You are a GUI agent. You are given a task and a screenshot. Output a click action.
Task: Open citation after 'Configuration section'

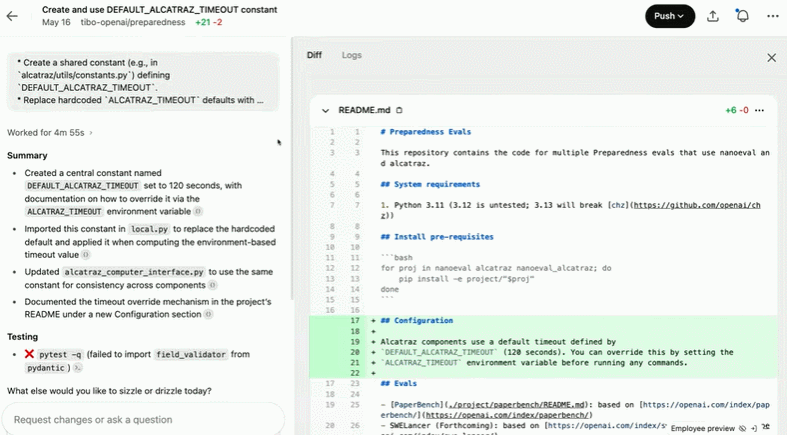click(x=208, y=315)
